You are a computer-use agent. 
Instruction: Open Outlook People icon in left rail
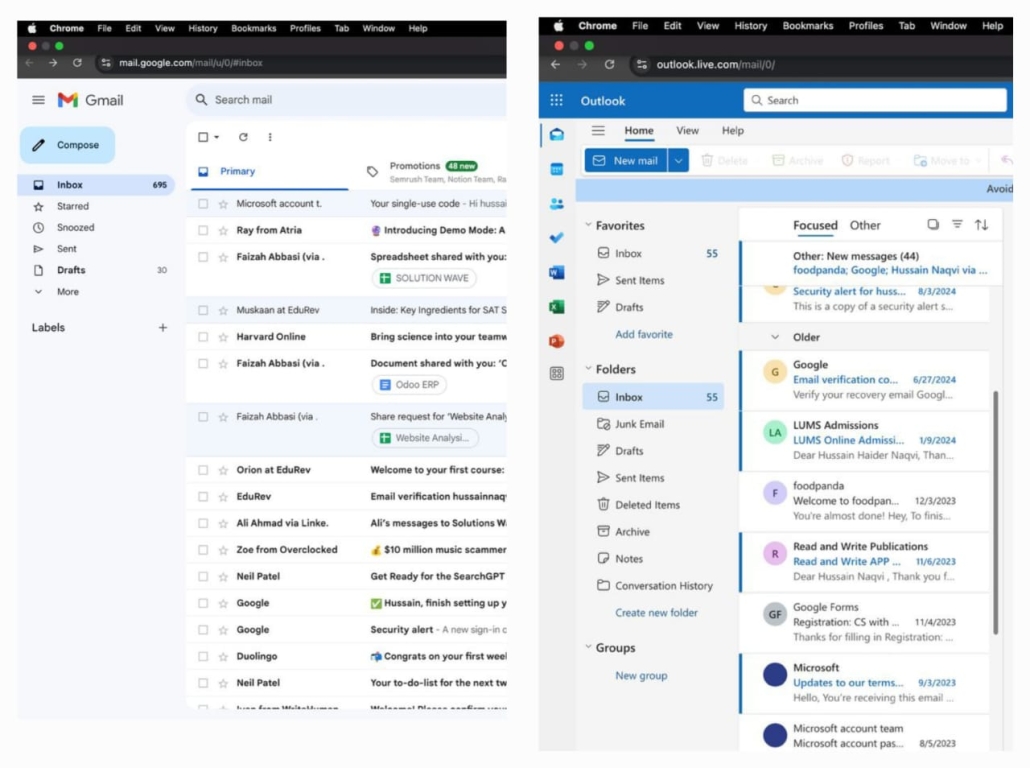[x=556, y=204]
